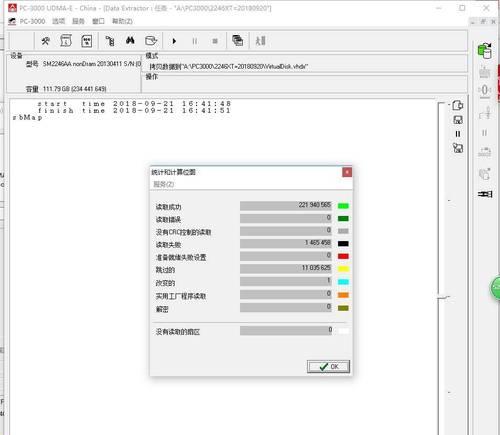Click the green database copy icon
This screenshot has width=500, height=435.
click(485, 51)
